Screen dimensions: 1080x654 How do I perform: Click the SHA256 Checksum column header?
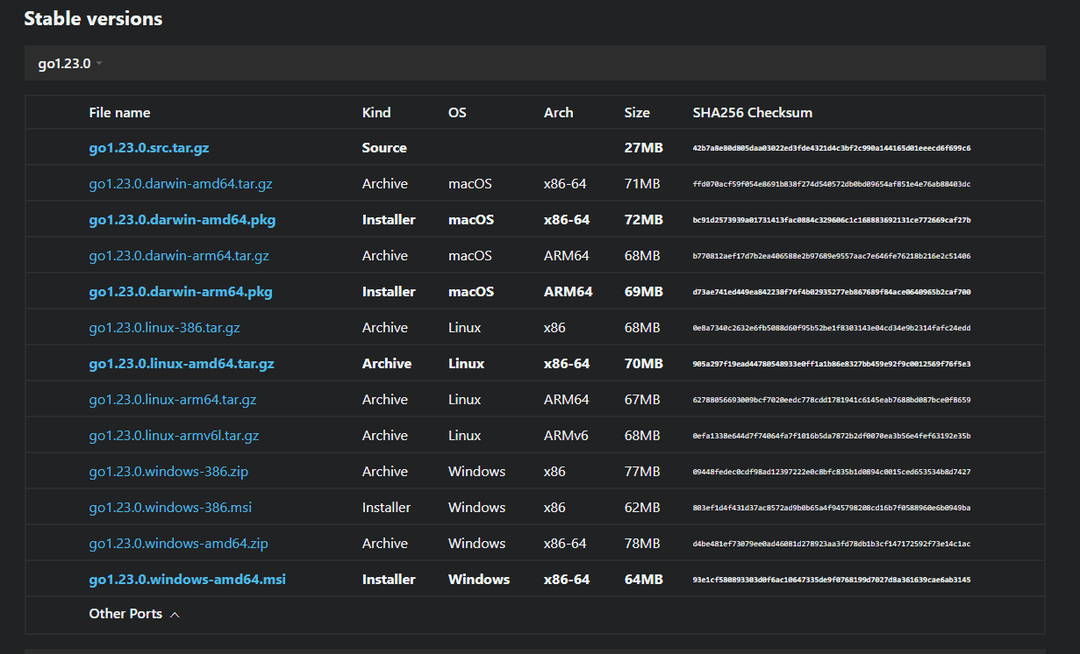coord(752,113)
